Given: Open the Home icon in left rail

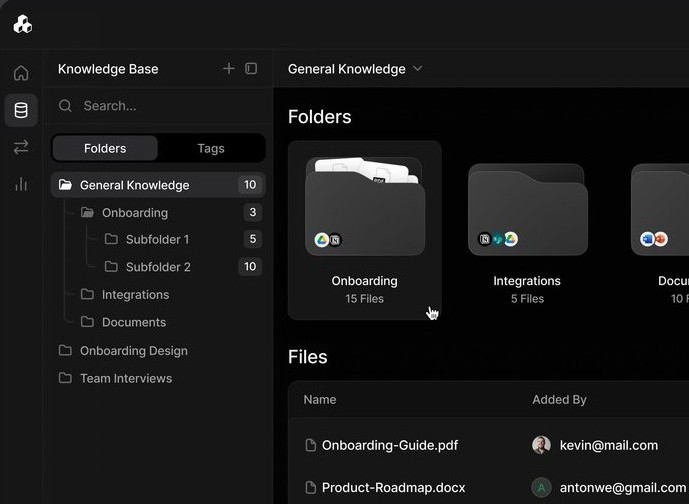Looking at the screenshot, I should 21,73.
